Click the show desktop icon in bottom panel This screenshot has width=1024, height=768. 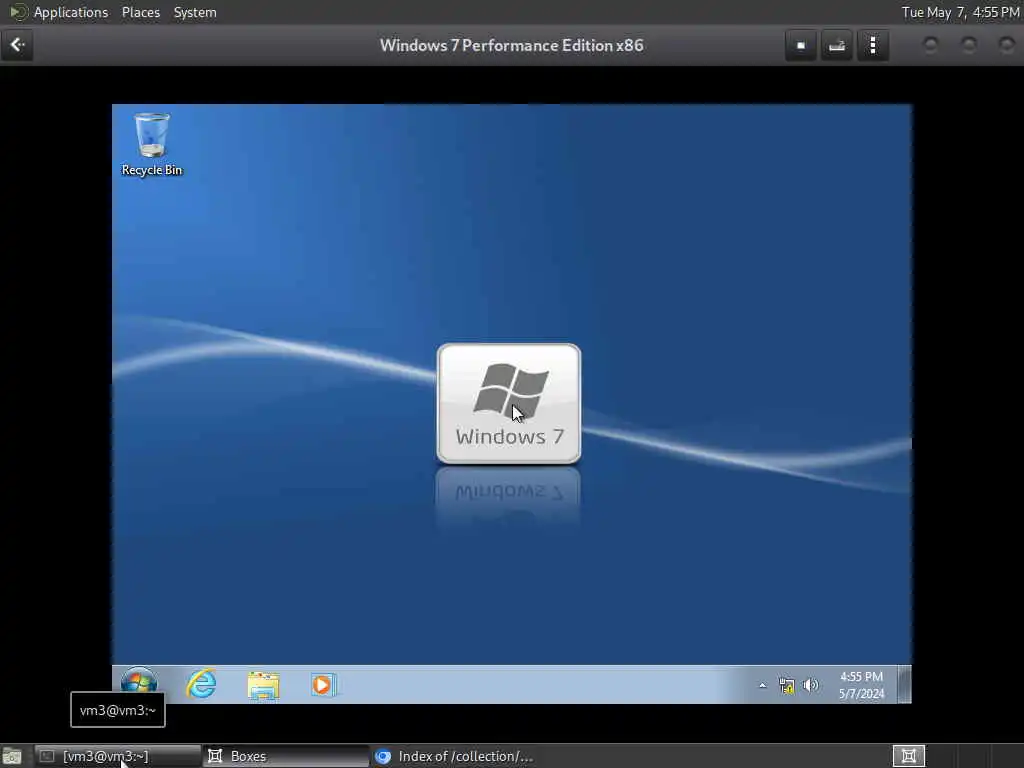coord(12,756)
